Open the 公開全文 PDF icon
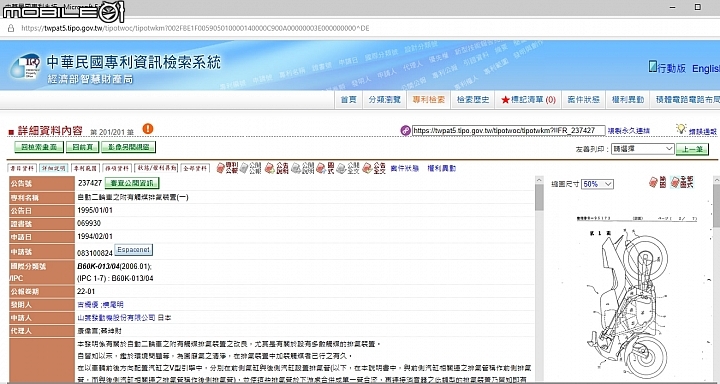The height and width of the screenshot is (384, 720). pyautogui.click(x=348, y=168)
